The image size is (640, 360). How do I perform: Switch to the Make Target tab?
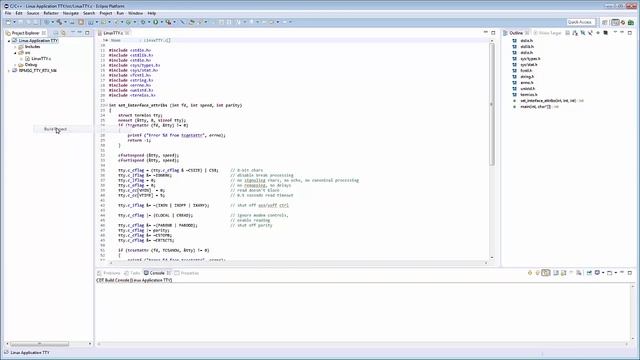coord(549,33)
